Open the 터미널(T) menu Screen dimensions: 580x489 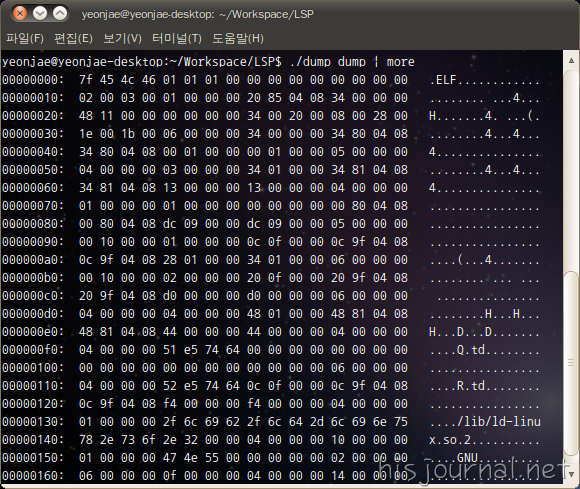[x=177, y=38]
